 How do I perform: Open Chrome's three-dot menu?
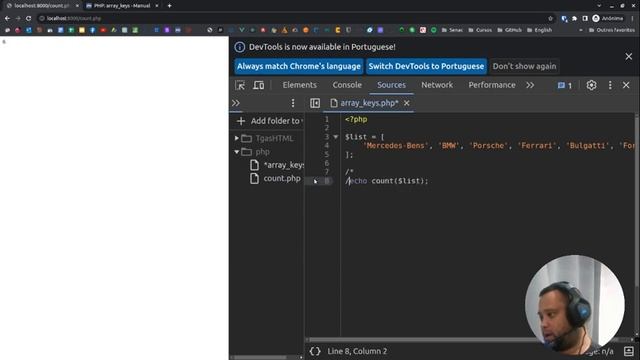[632, 18]
